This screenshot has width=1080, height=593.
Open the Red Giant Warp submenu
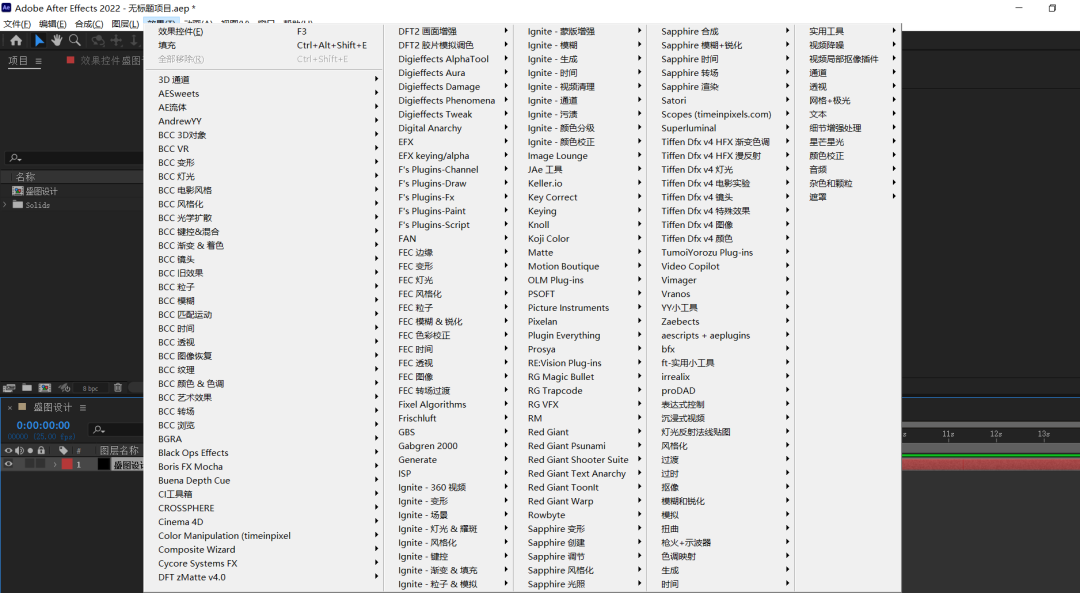580,501
